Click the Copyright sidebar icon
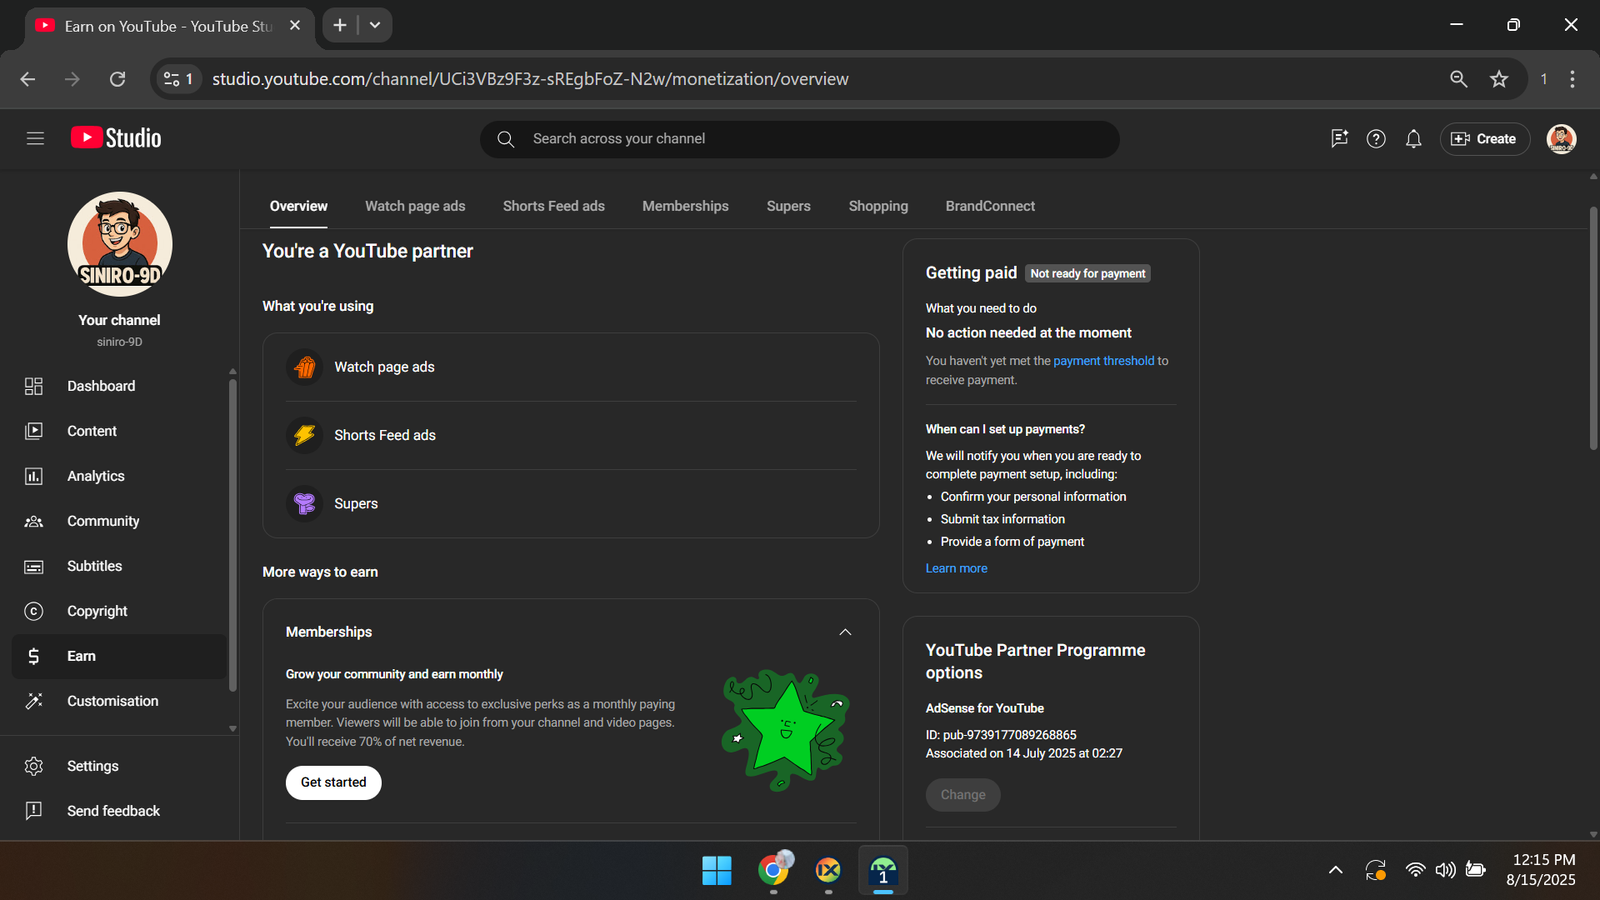Image resolution: width=1600 pixels, height=900 pixels. click(34, 611)
